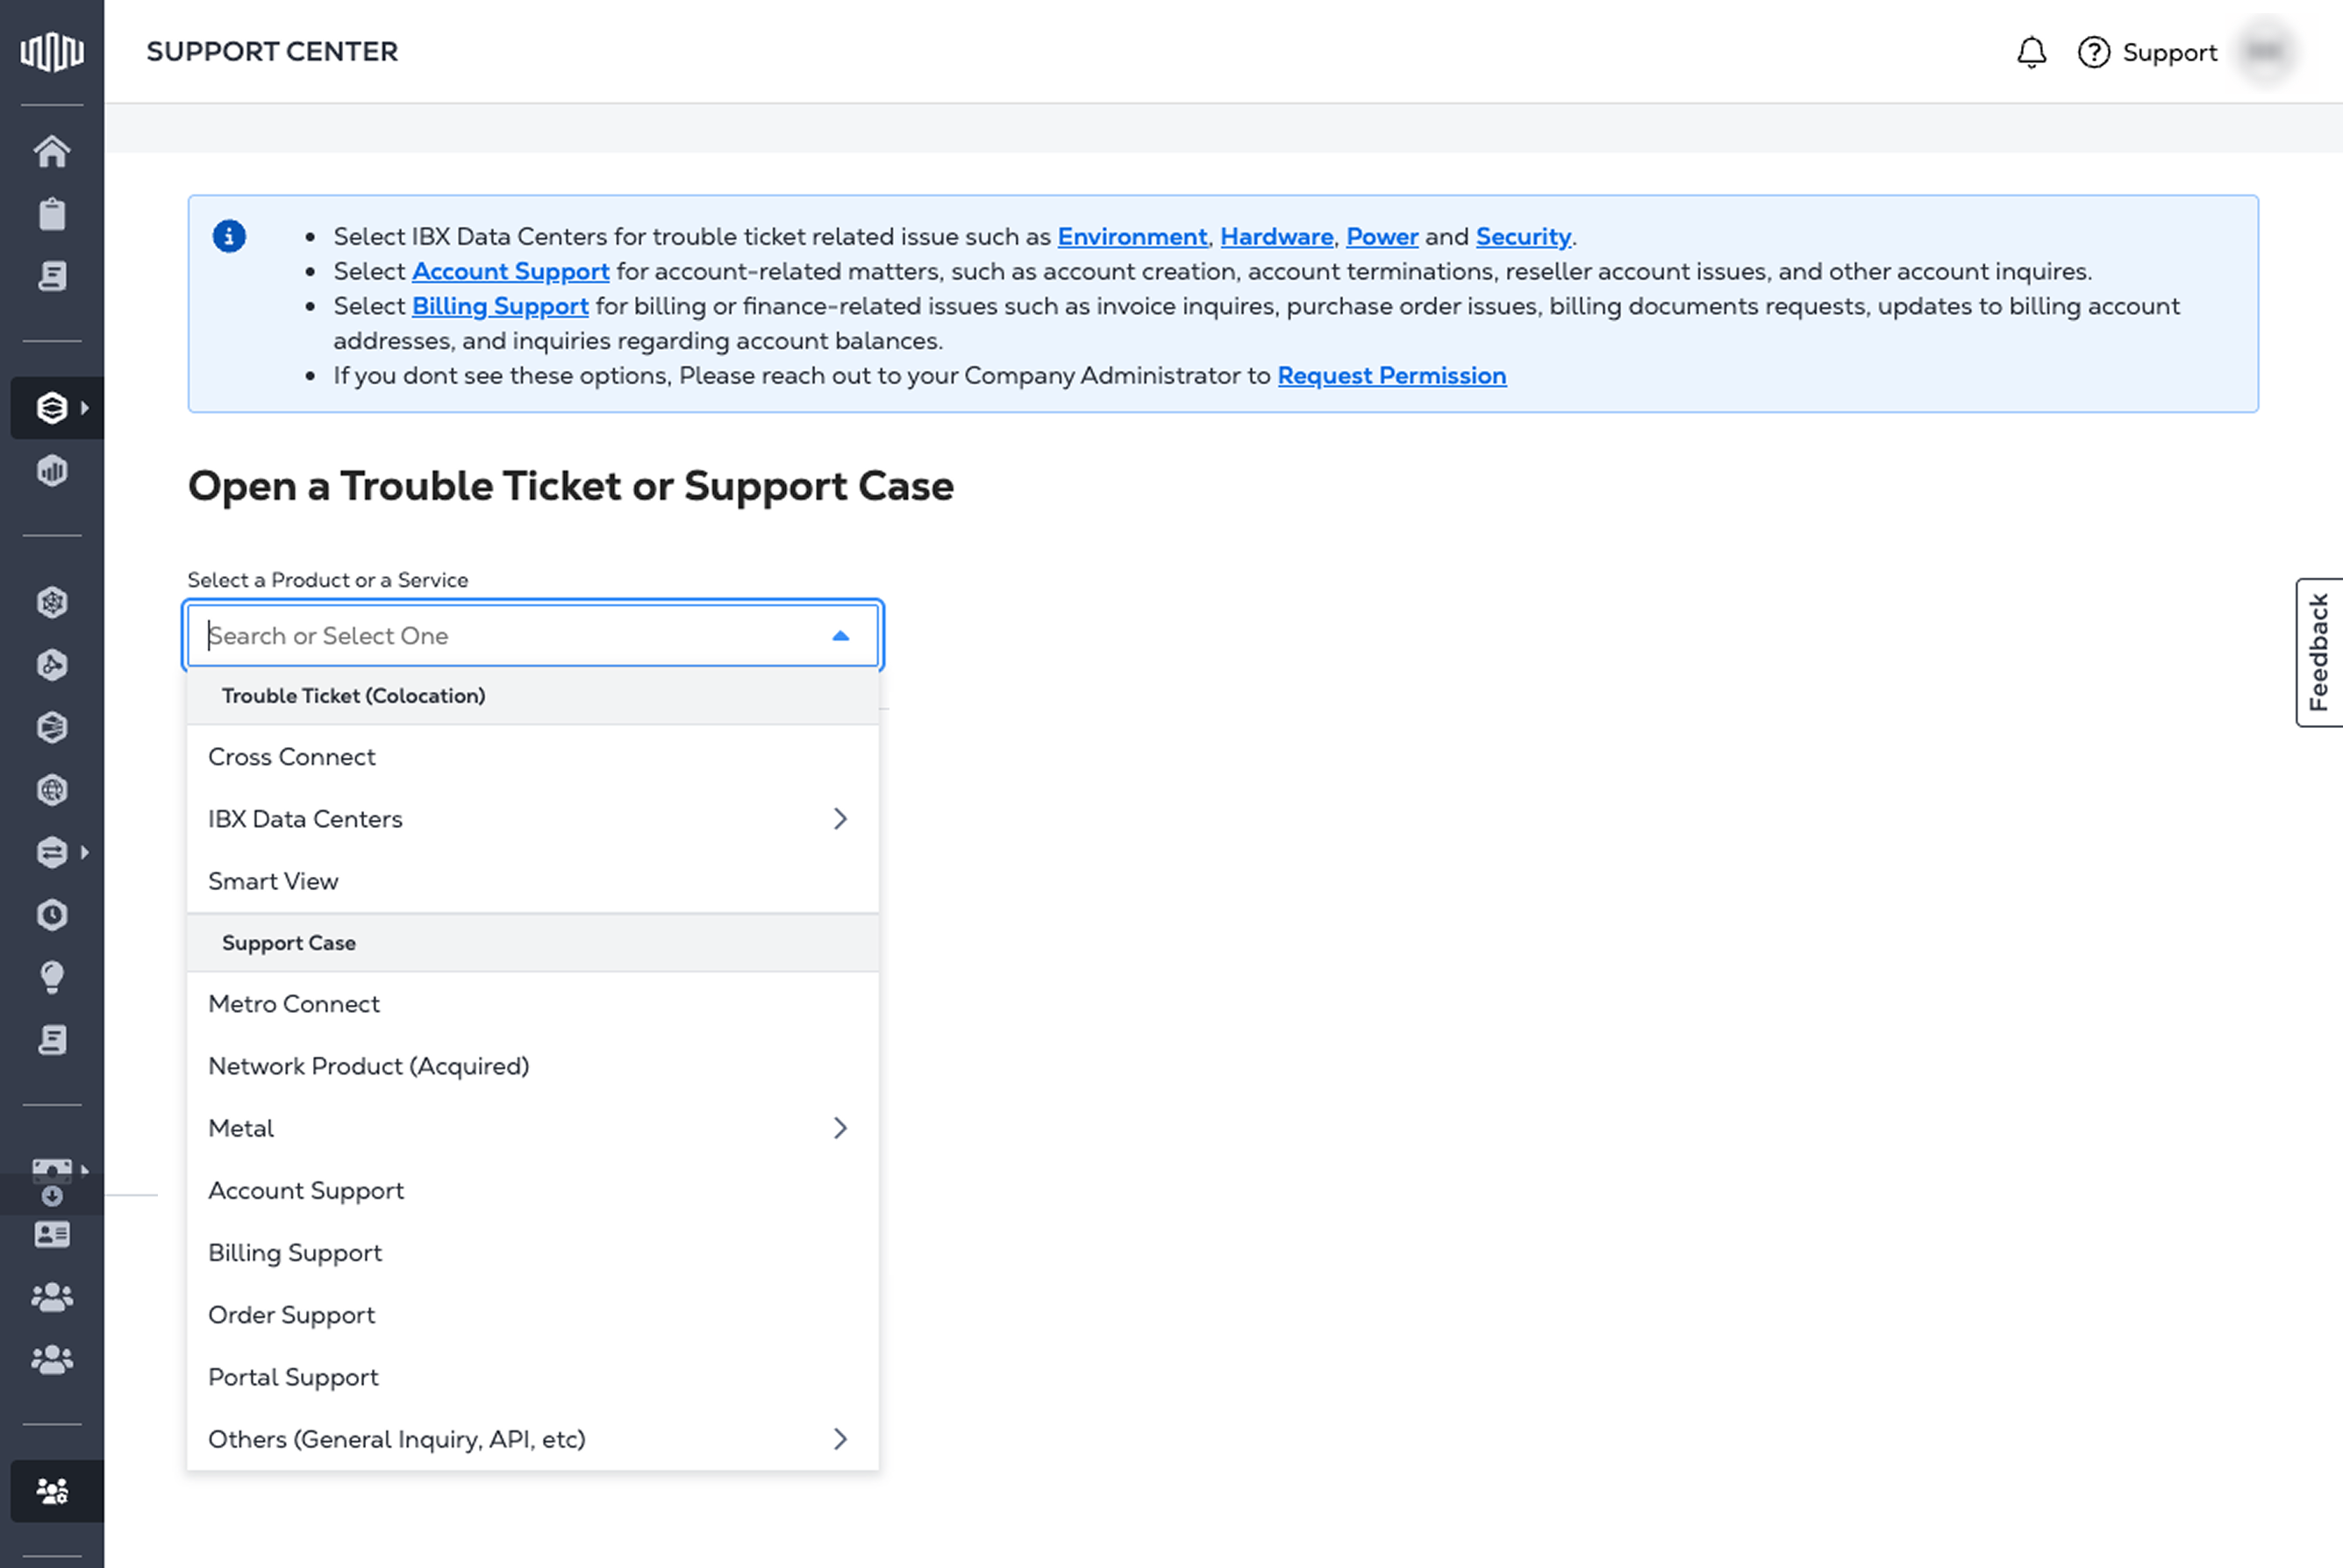The image size is (2343, 1568).
Task: Follow the Environment link in info banner
Action: coord(1132,237)
